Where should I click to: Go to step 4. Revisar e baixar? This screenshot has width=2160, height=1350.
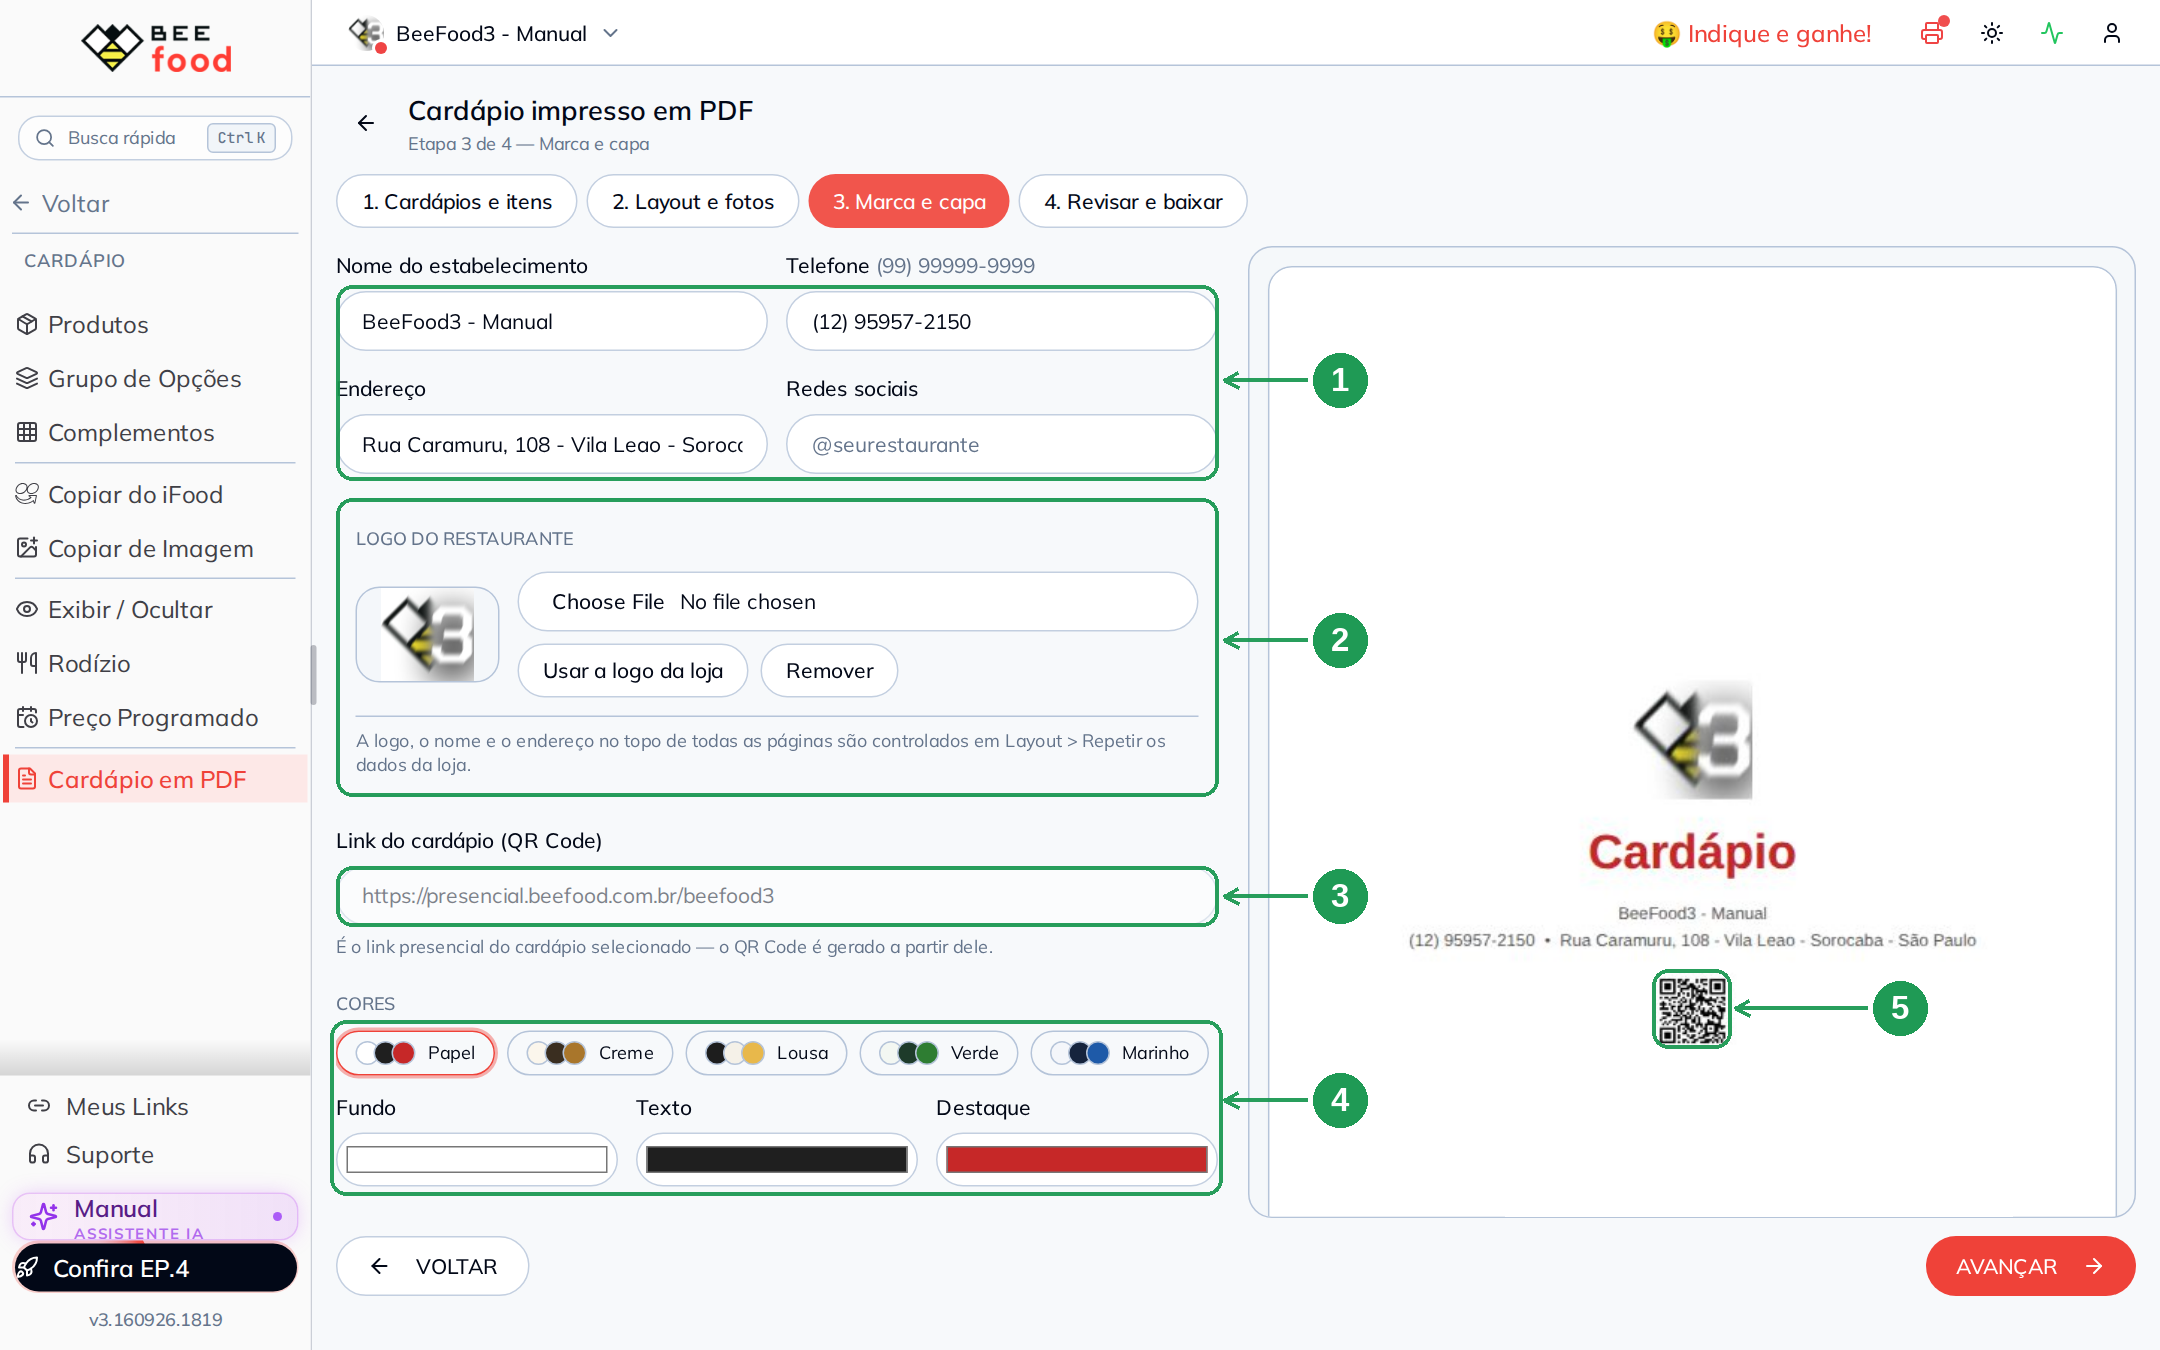coord(1133,201)
